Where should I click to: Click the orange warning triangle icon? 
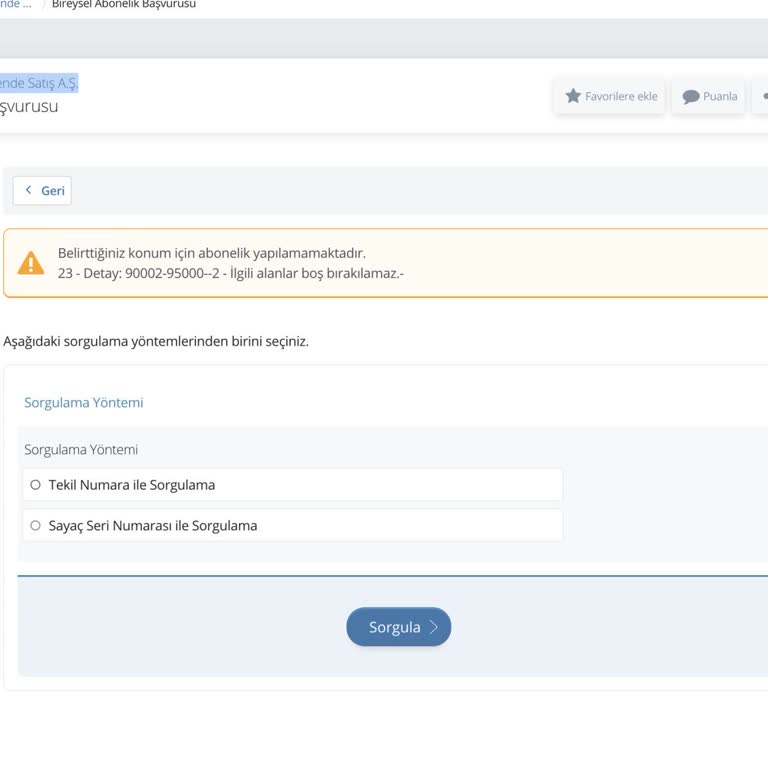point(31,263)
